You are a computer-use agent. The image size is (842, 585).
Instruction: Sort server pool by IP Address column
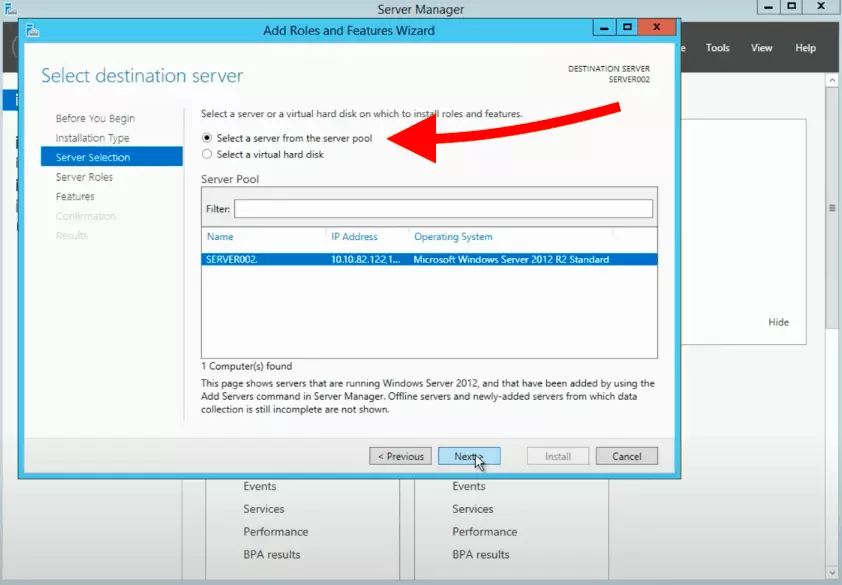click(x=354, y=236)
